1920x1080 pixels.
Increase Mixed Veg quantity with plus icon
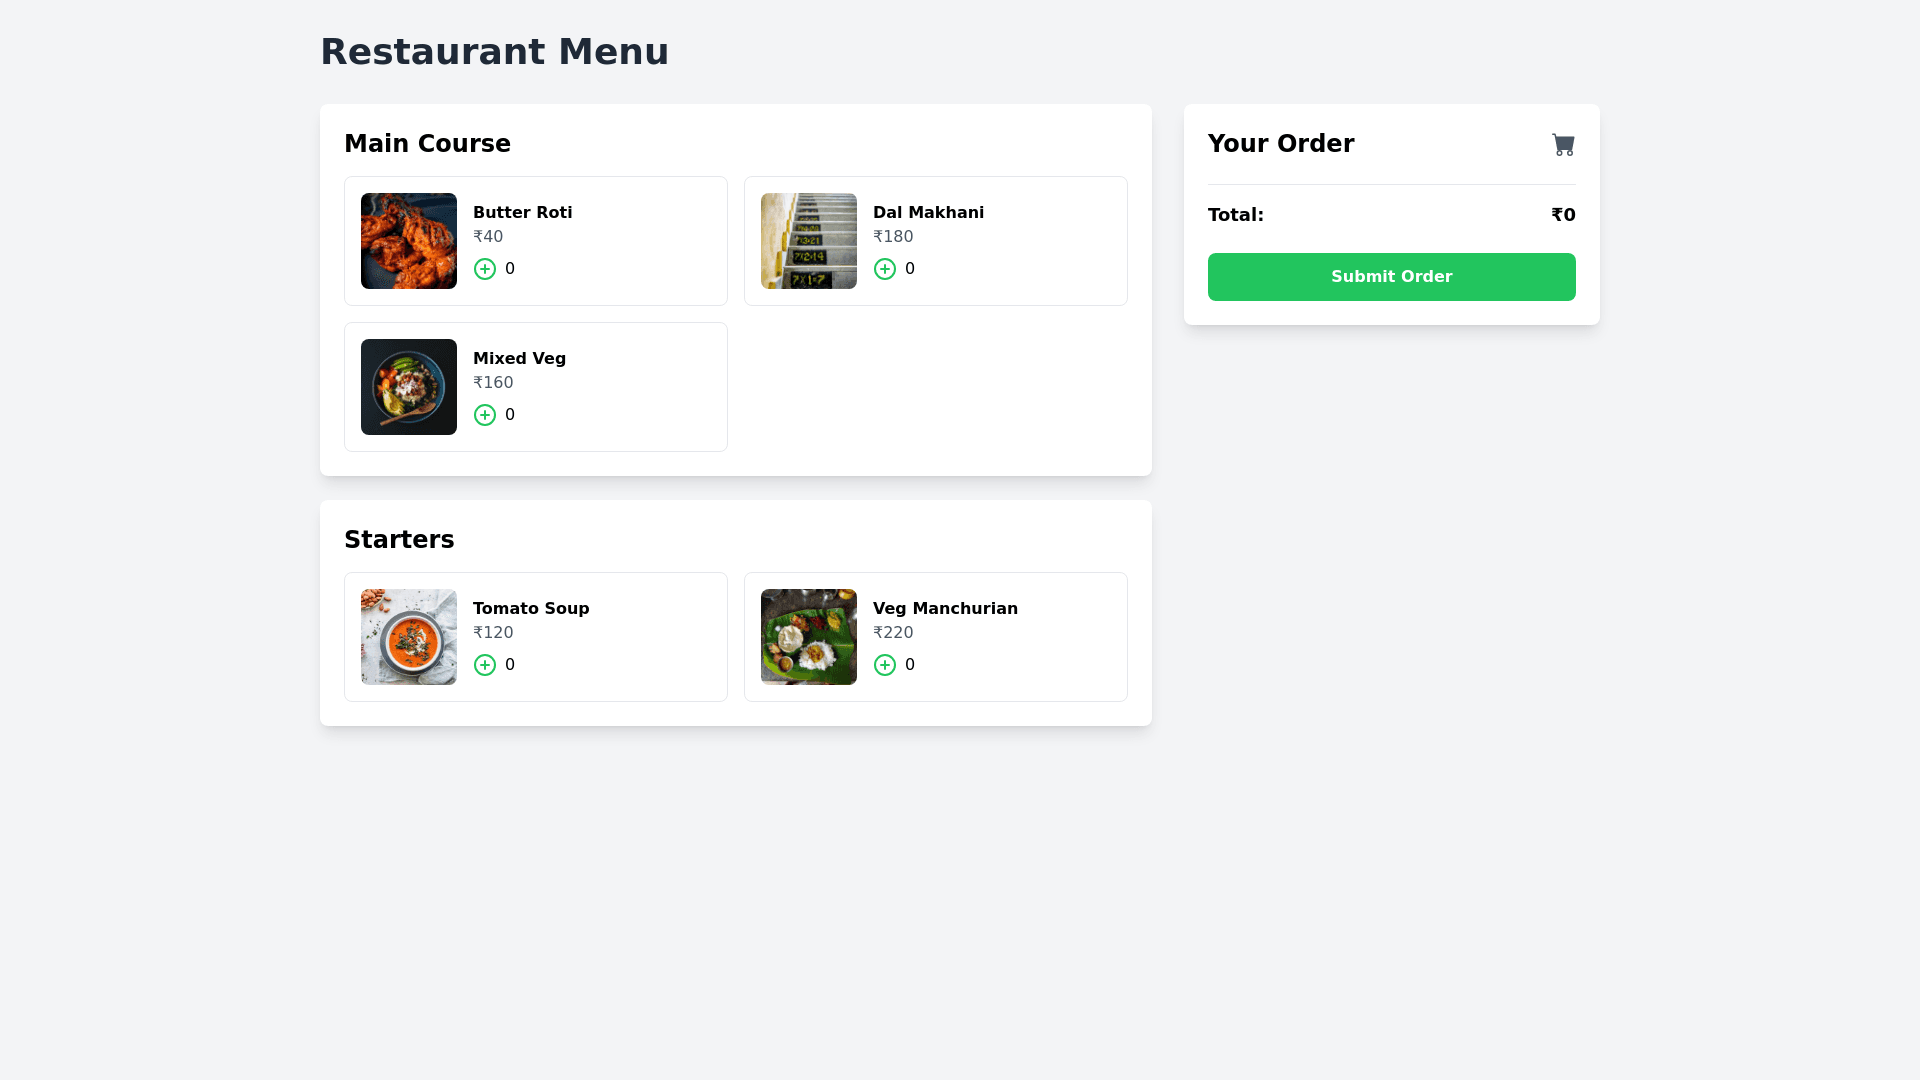485,415
